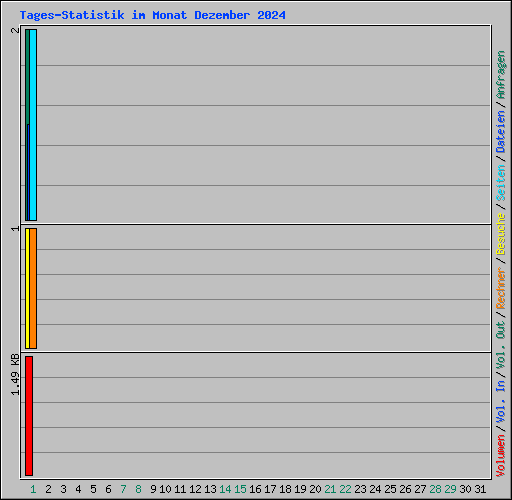Click day label '2' on the x-axis

pos(48,489)
